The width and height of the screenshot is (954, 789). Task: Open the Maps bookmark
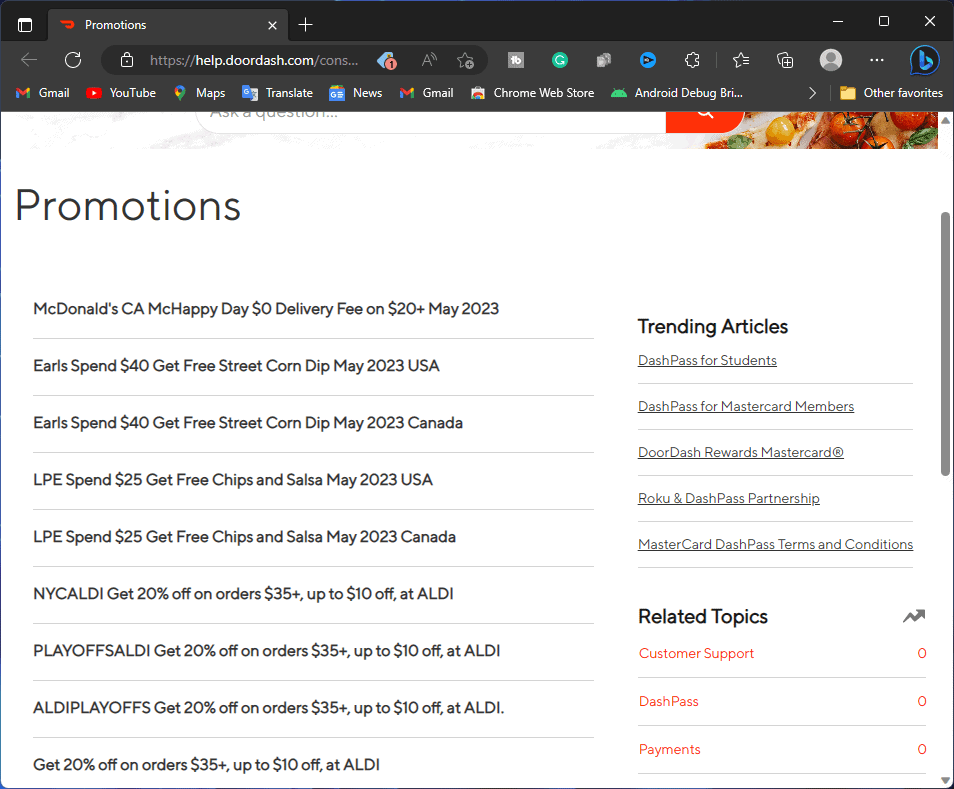[200, 93]
